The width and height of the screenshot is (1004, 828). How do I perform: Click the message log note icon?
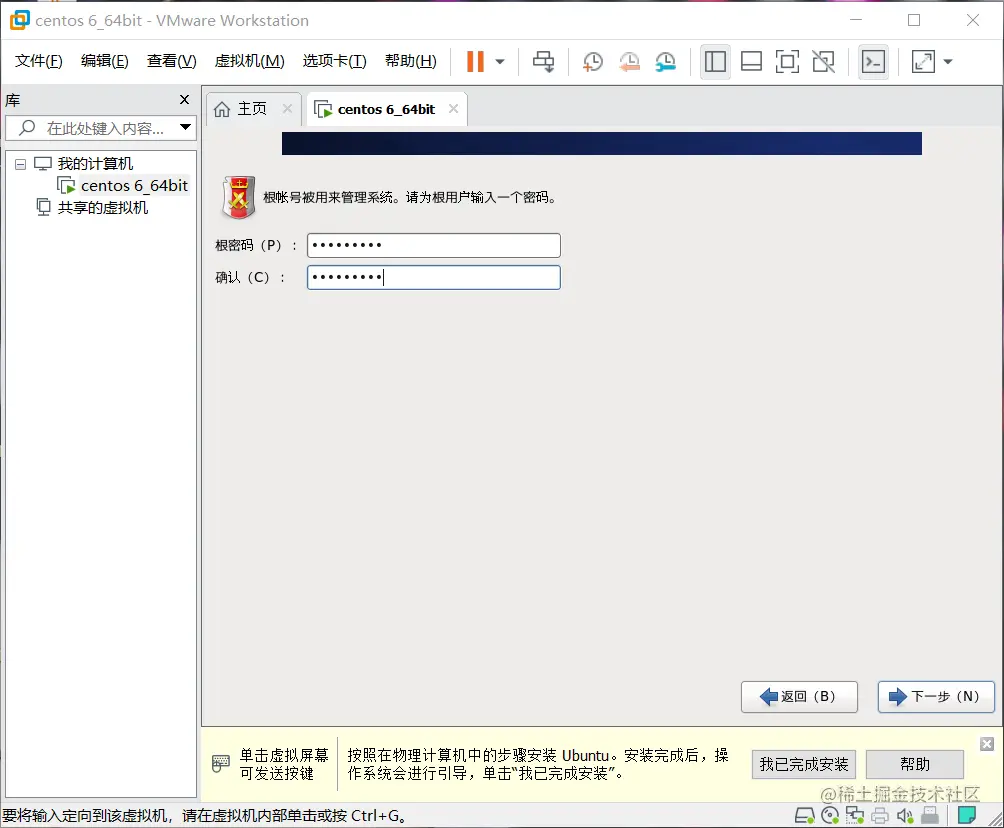point(966,815)
